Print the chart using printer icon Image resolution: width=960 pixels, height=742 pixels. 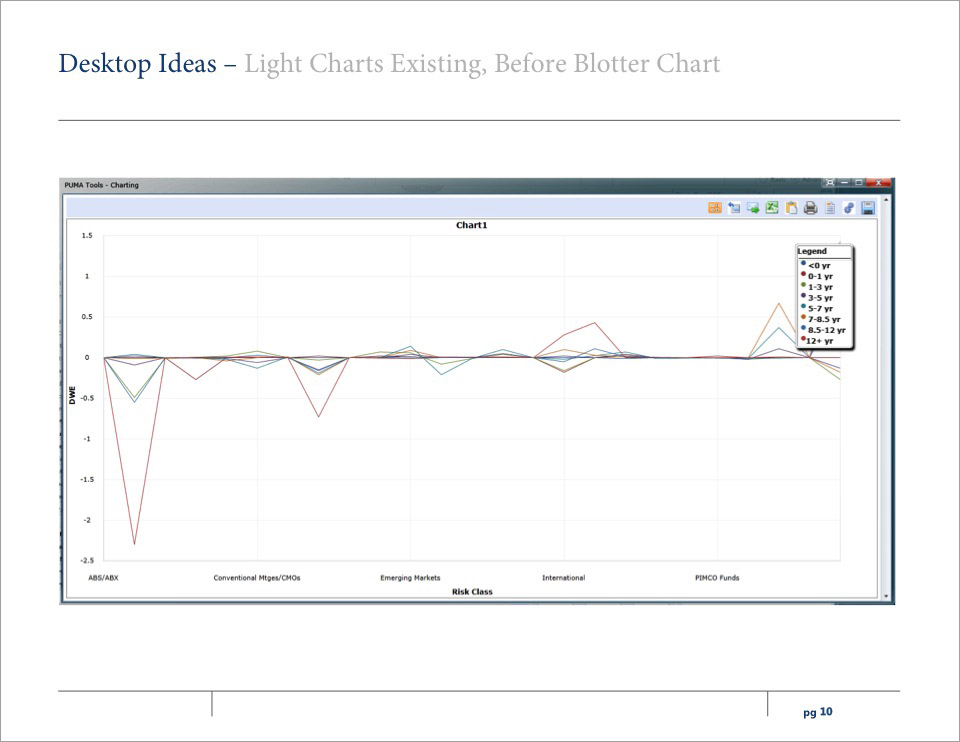coord(810,208)
